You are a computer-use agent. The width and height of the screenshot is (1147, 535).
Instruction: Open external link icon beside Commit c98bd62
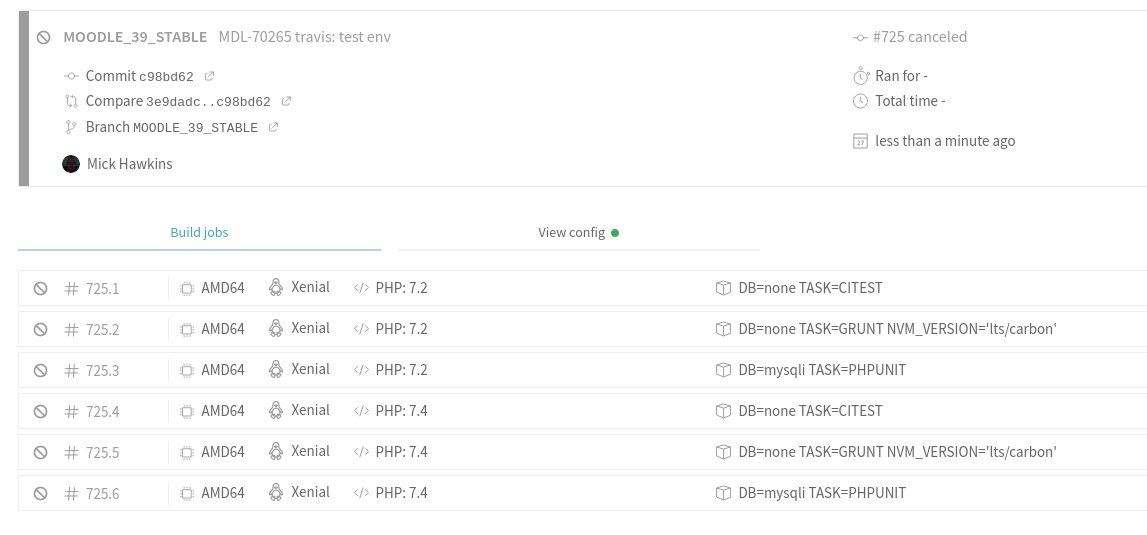point(209,76)
